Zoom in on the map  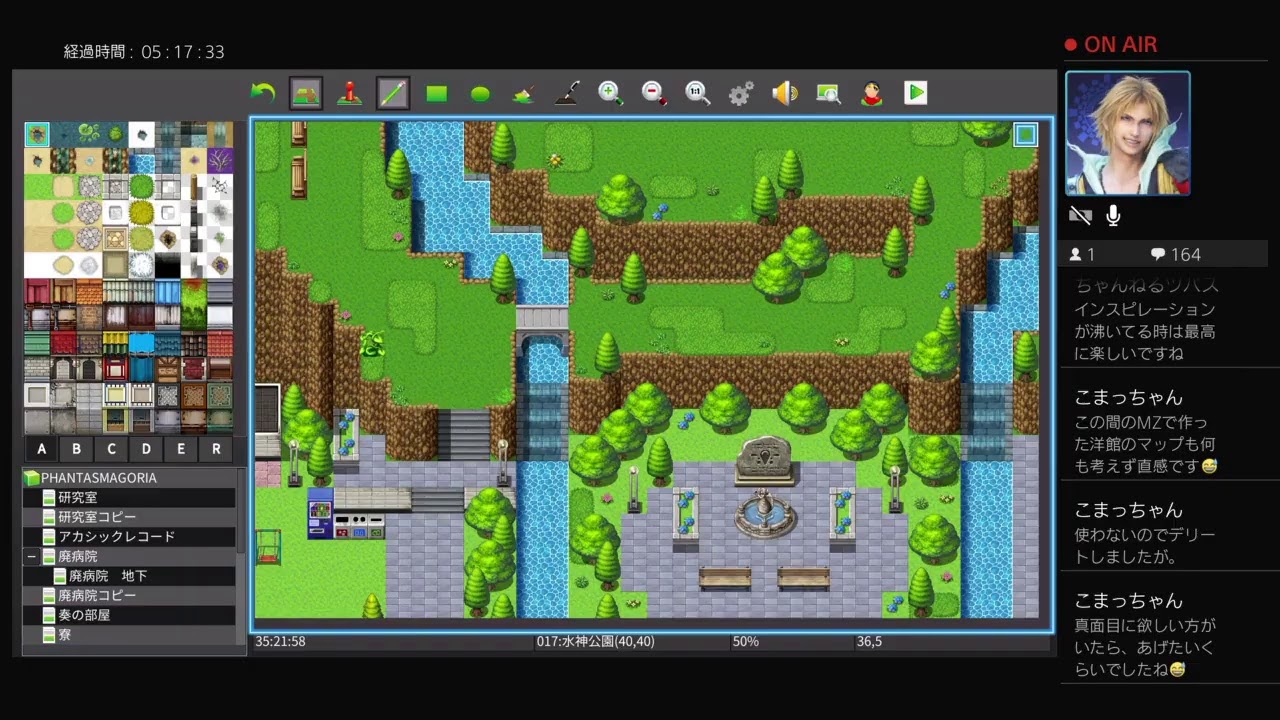coord(610,93)
